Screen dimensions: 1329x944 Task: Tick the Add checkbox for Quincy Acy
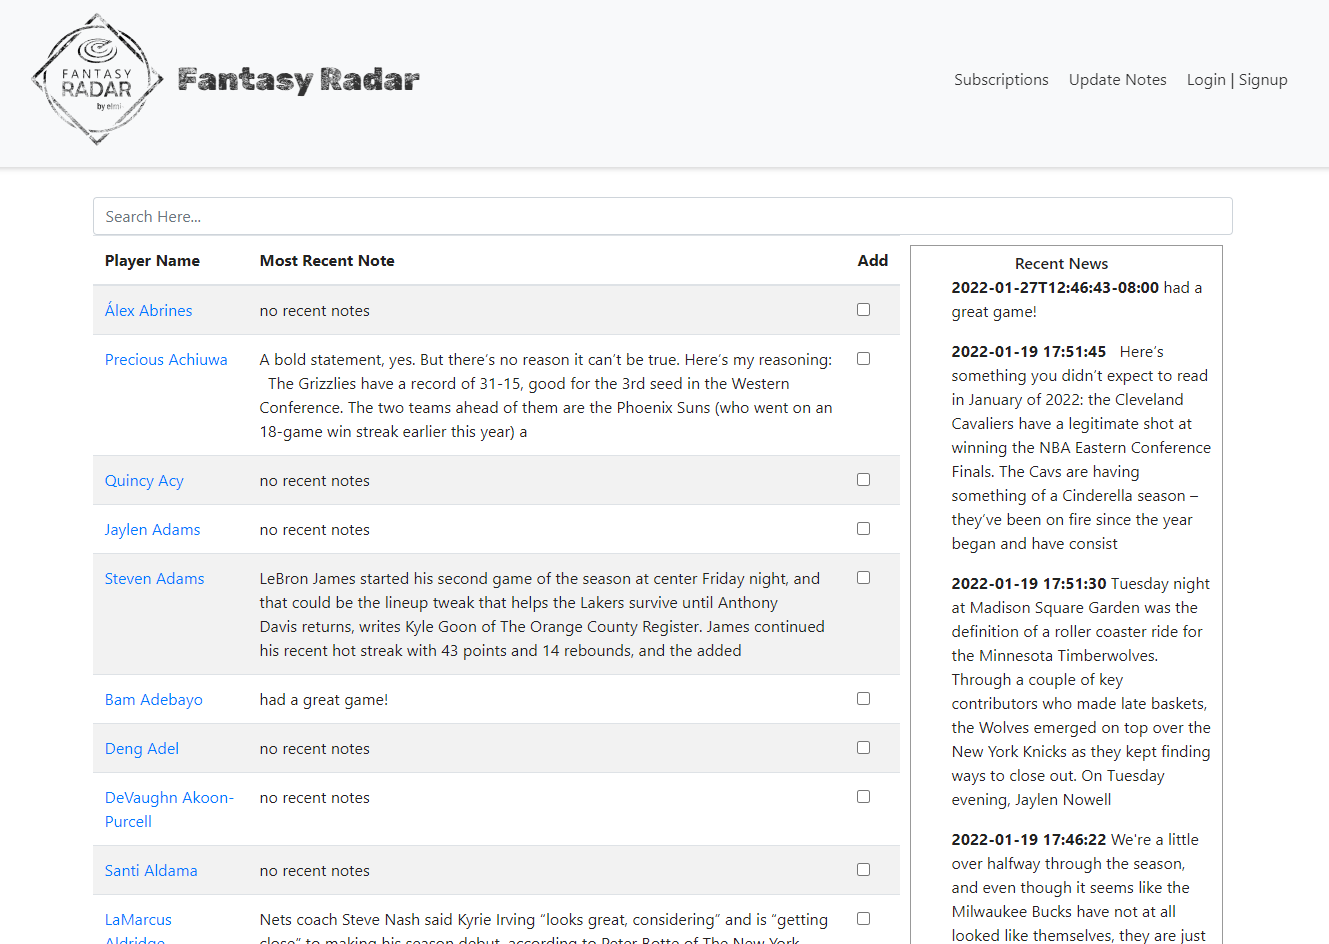click(x=863, y=480)
